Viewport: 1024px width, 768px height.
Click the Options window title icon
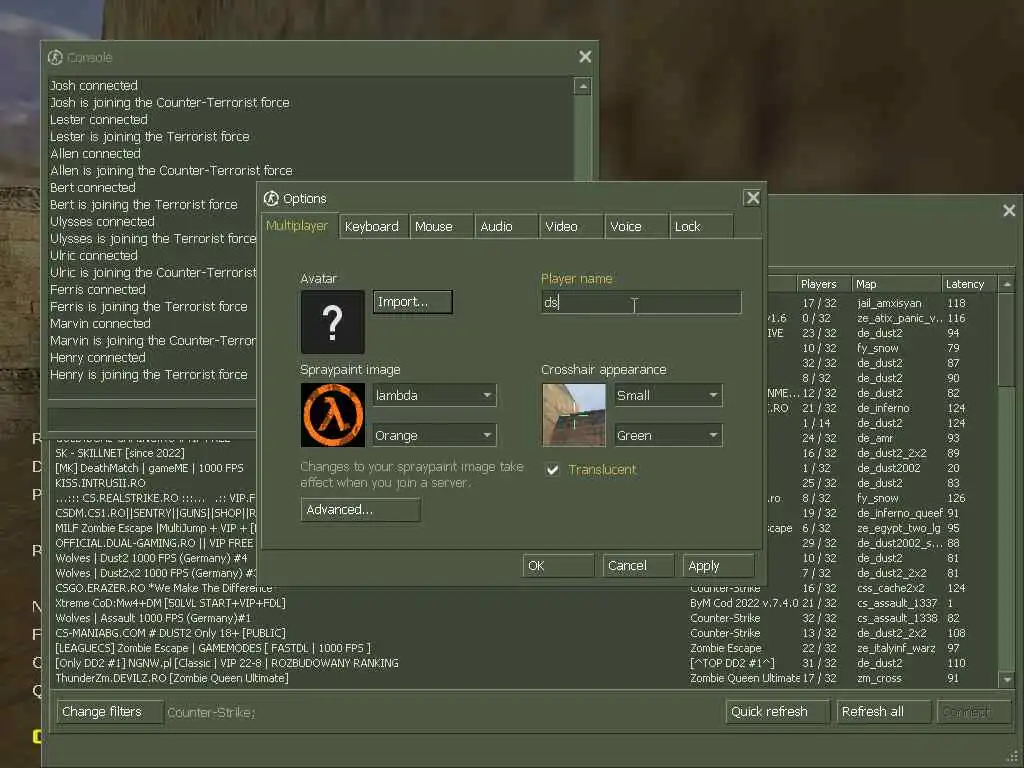271,199
